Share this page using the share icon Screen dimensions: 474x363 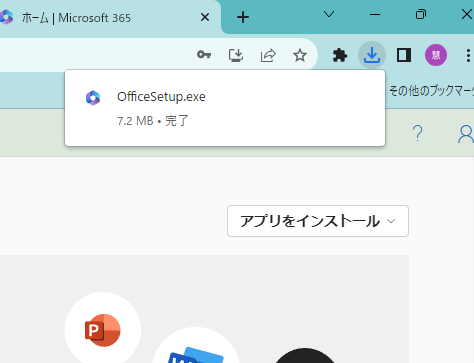click(x=268, y=55)
